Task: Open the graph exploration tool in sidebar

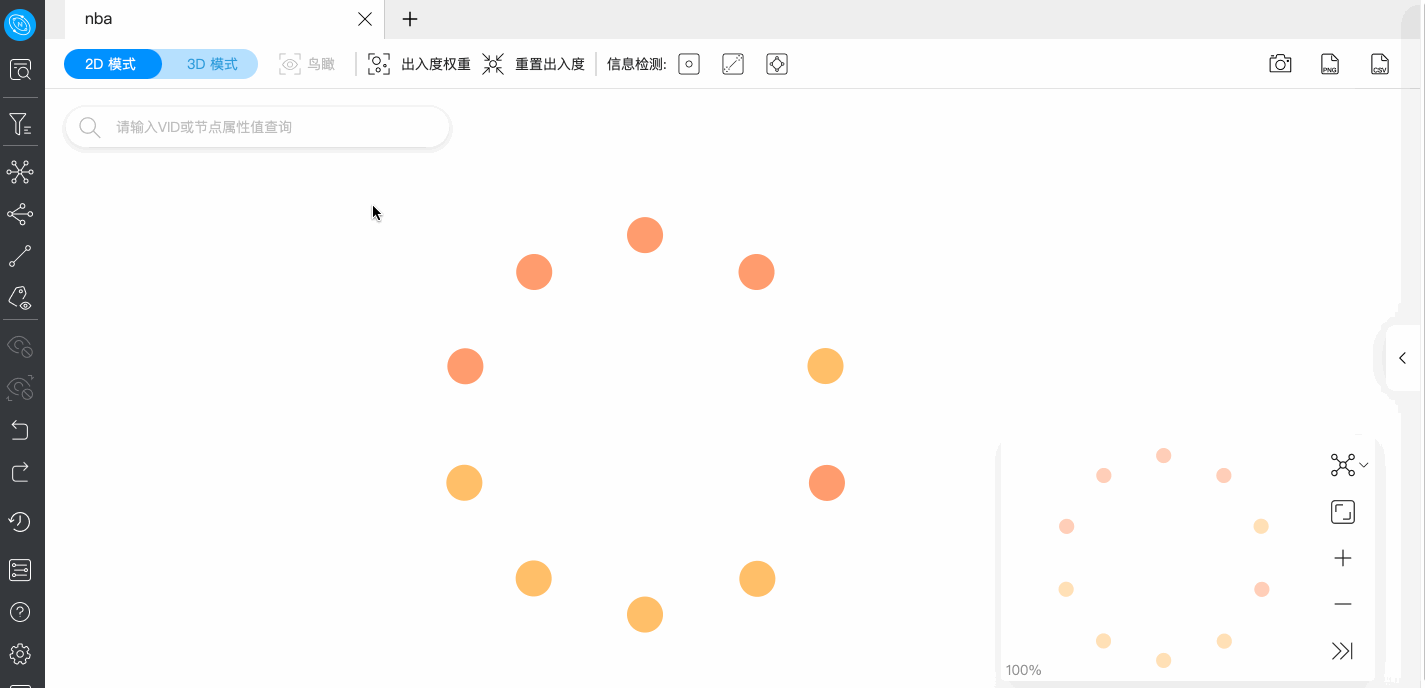Action: [20, 171]
